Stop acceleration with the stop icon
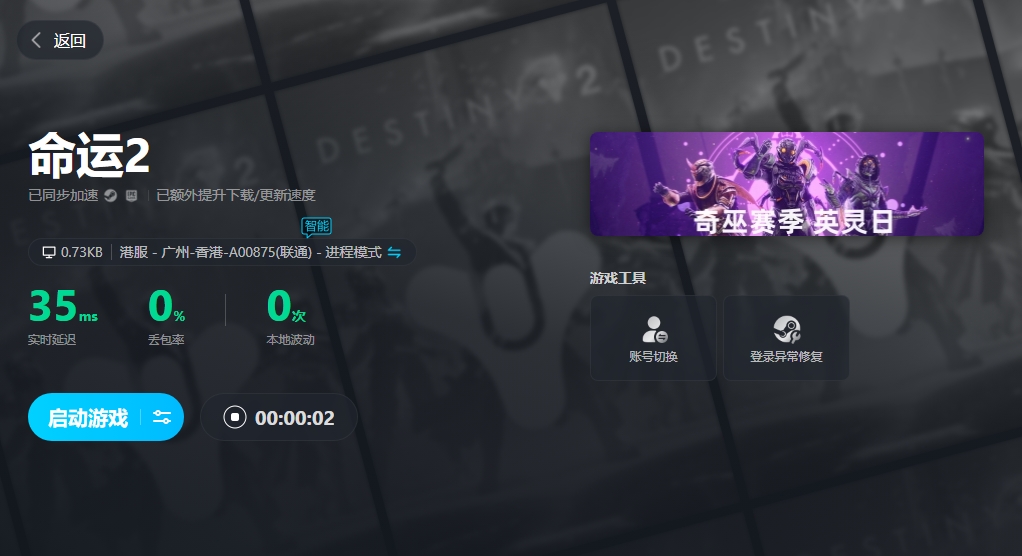 pos(235,417)
